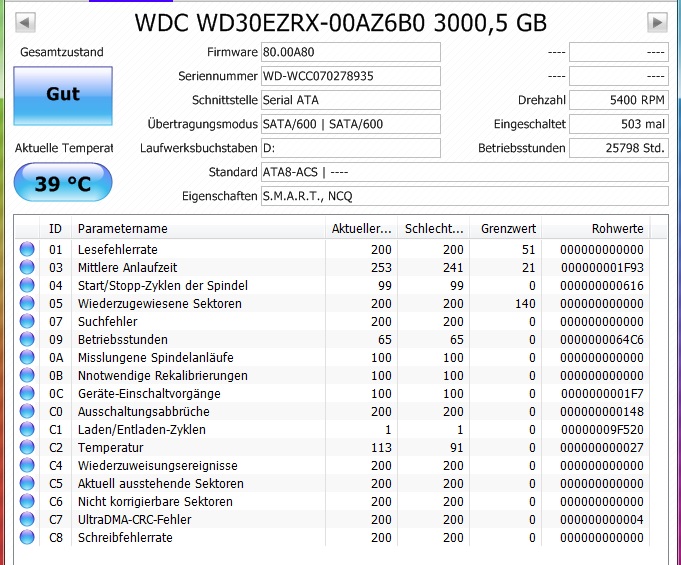The width and height of the screenshot is (681, 565).
Task: Click the Rohwerte column header
Action: (596, 228)
